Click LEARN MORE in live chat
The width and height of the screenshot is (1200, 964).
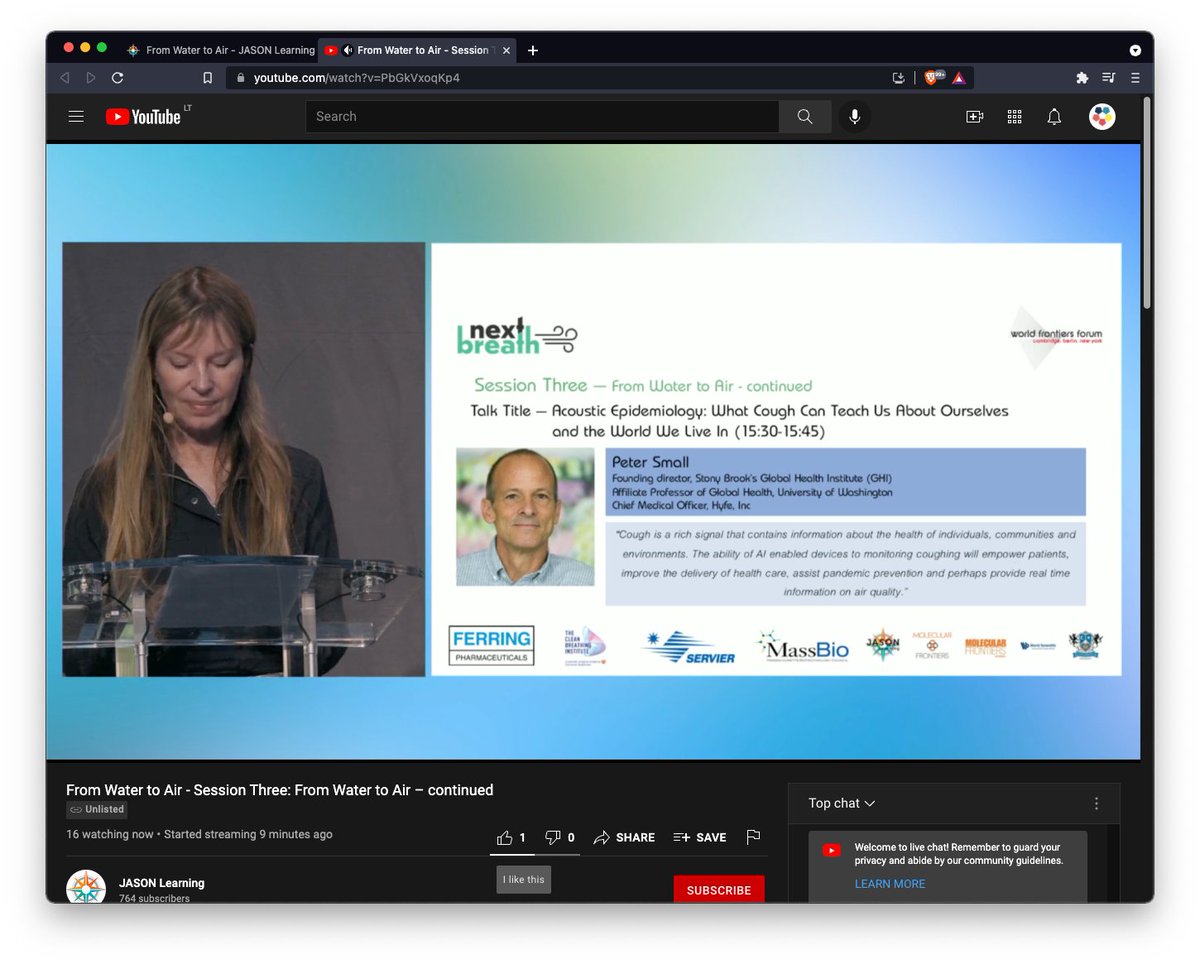tap(890, 884)
